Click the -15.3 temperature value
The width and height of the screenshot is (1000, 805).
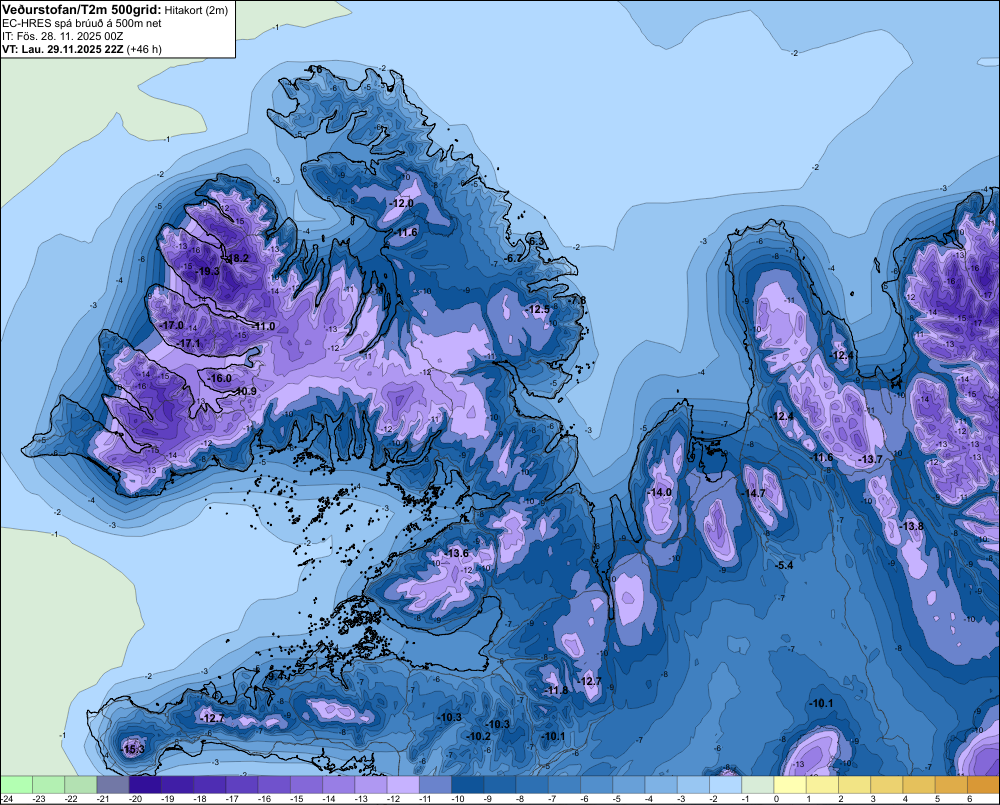pyautogui.click(x=133, y=750)
